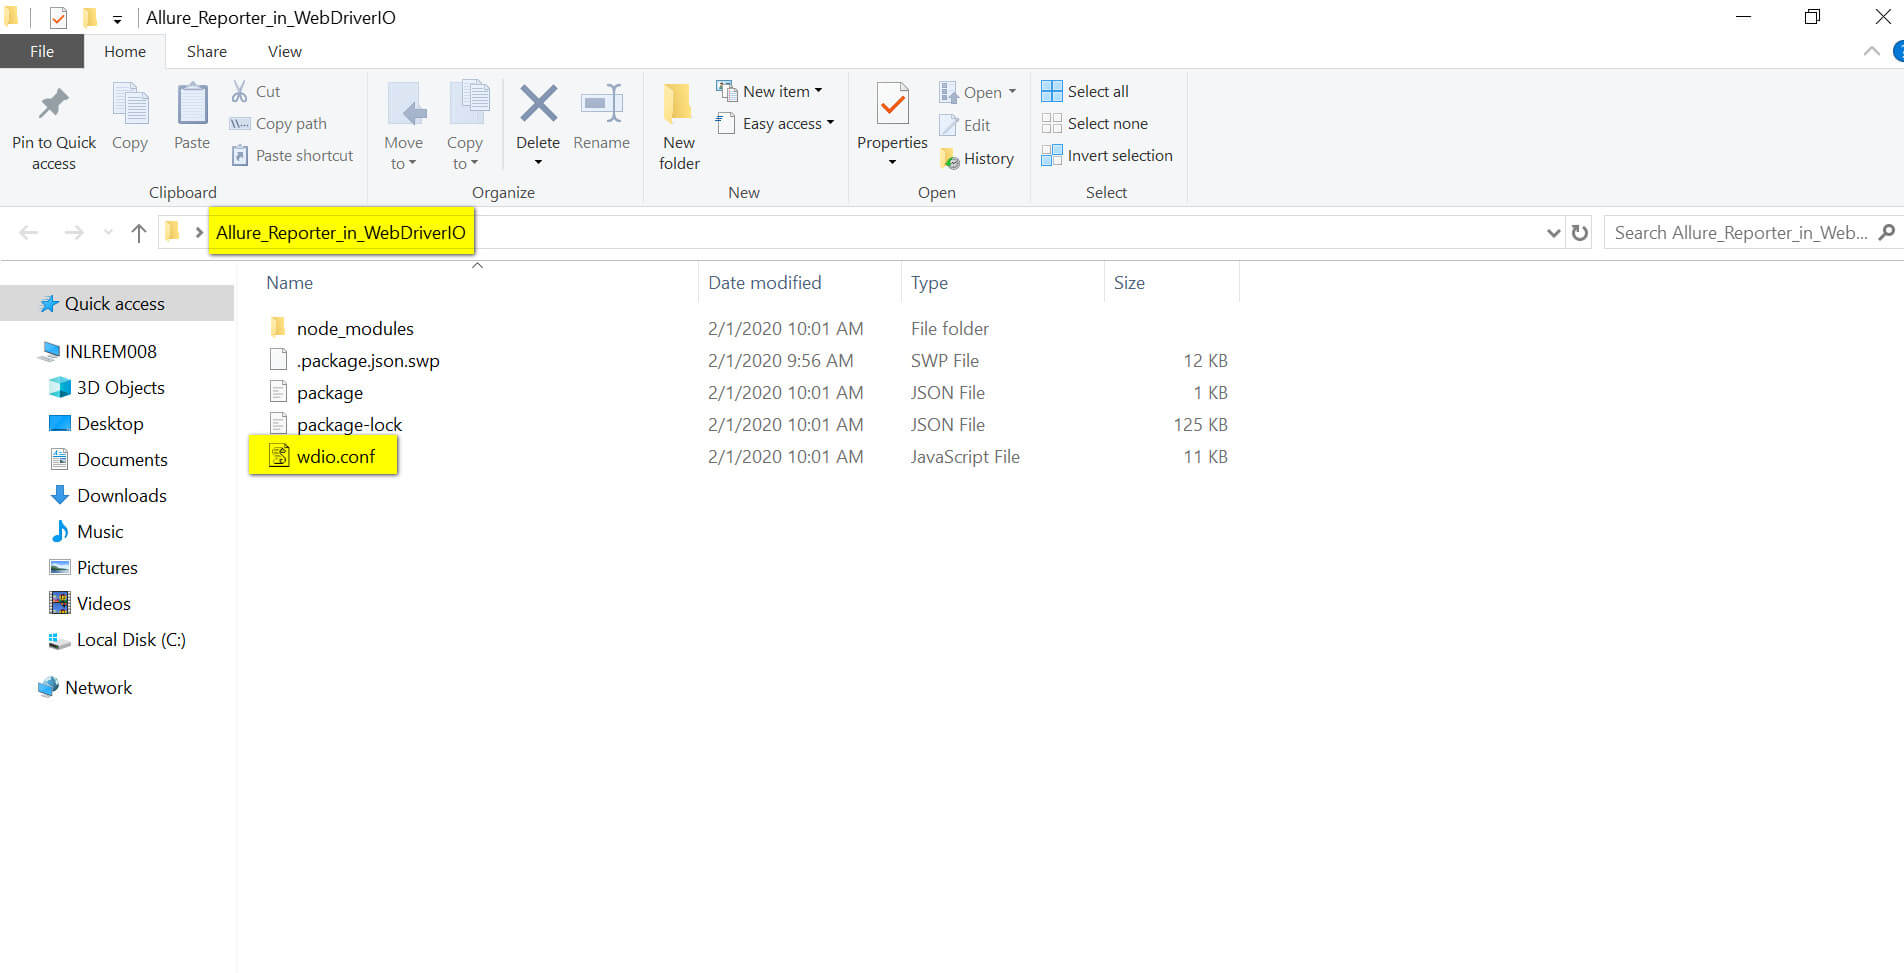Open Desktop in sidebar

(110, 423)
